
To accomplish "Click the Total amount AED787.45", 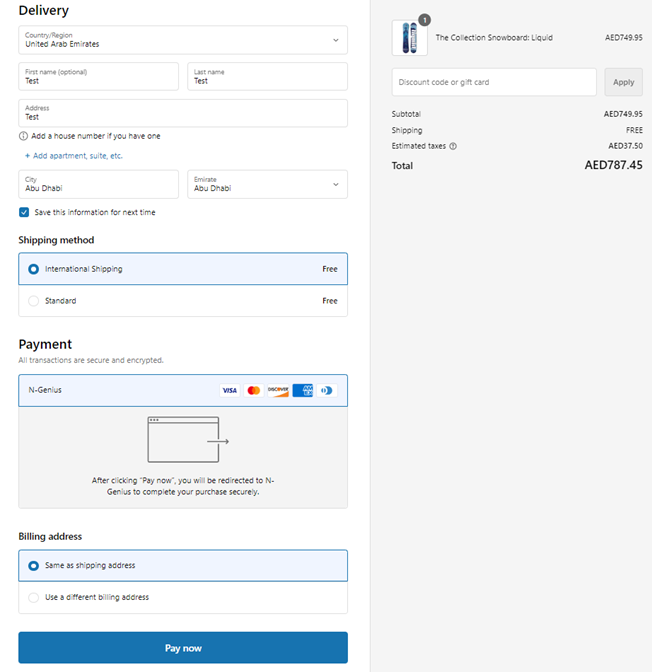I will (x=613, y=165).
